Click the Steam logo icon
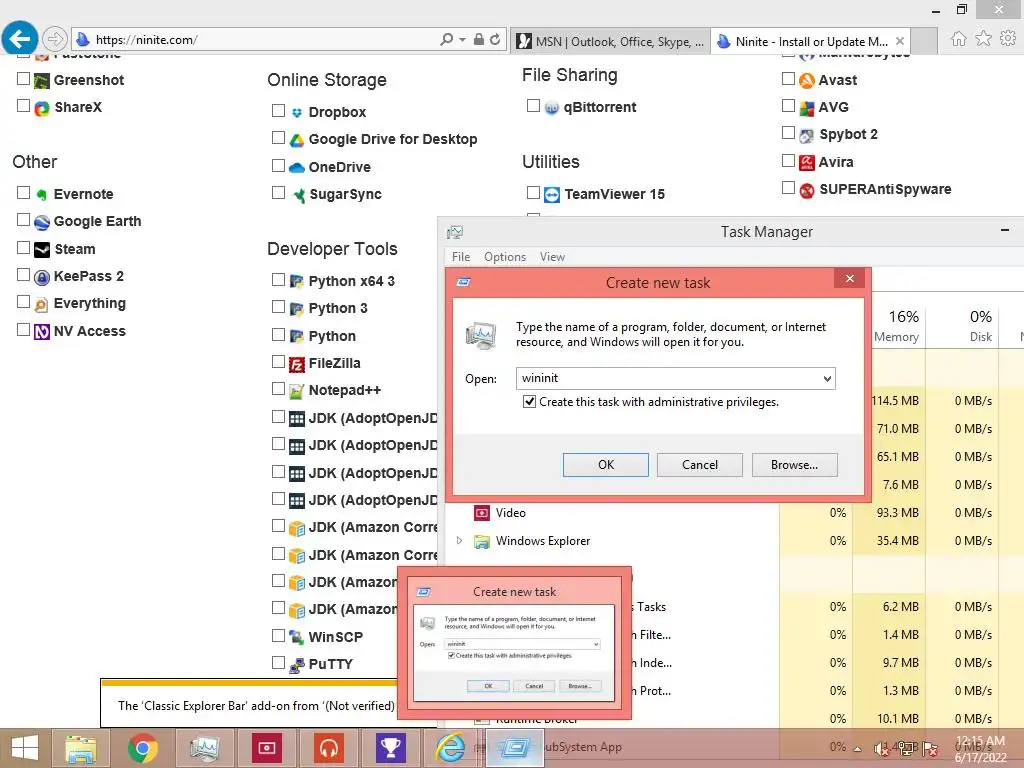Viewport: 1024px width, 768px height. click(42, 249)
